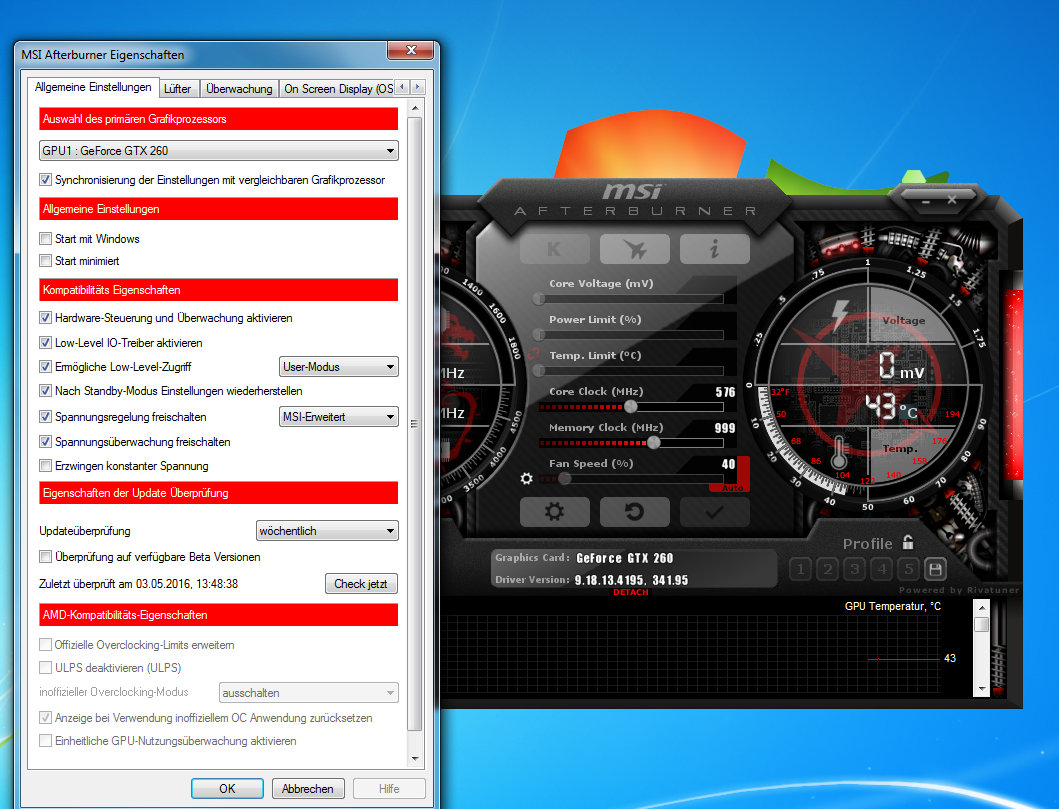Click the Core Clock value 576

coord(725,392)
